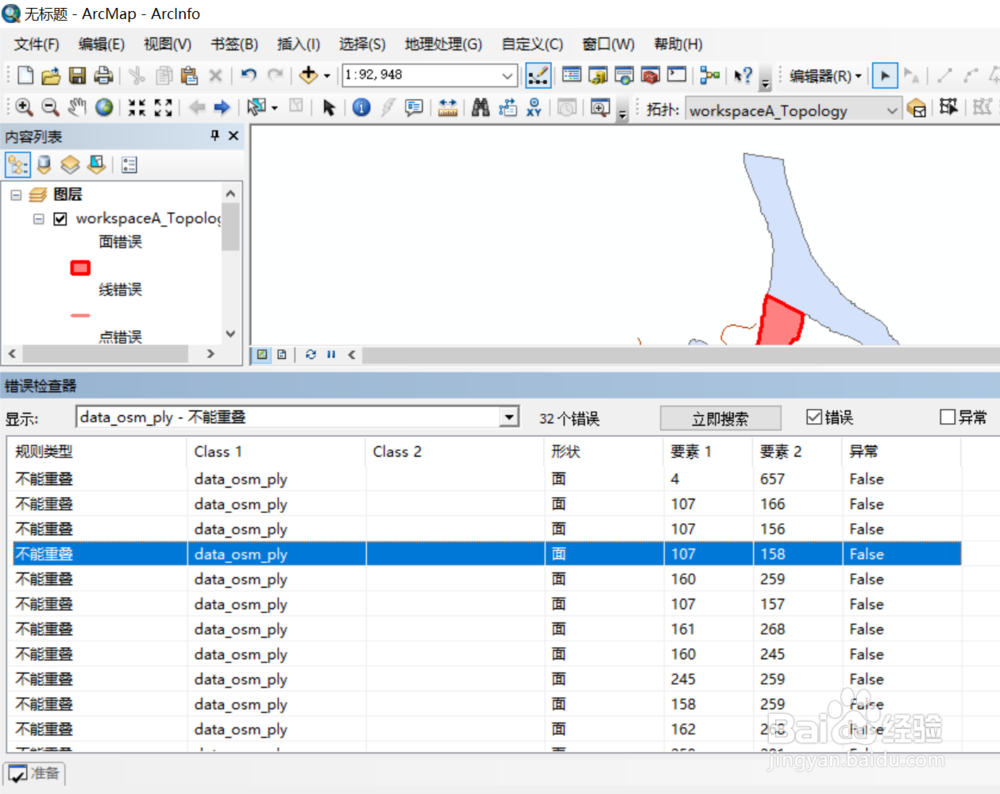Pause drawing with the pause icon
Screen dimensions: 1000x794
pyautogui.click(x=331, y=355)
